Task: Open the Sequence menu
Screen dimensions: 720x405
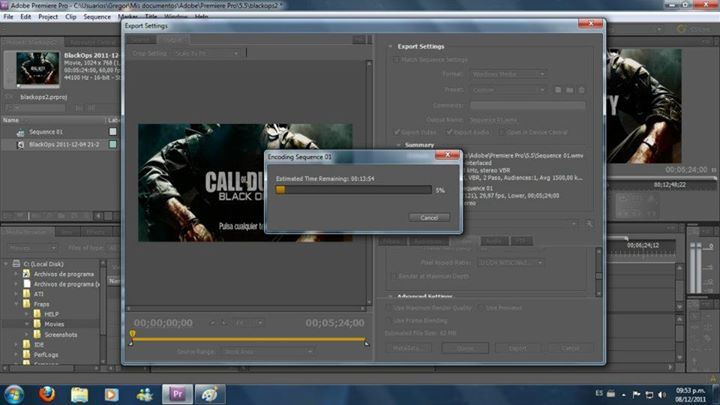Action: point(97,17)
